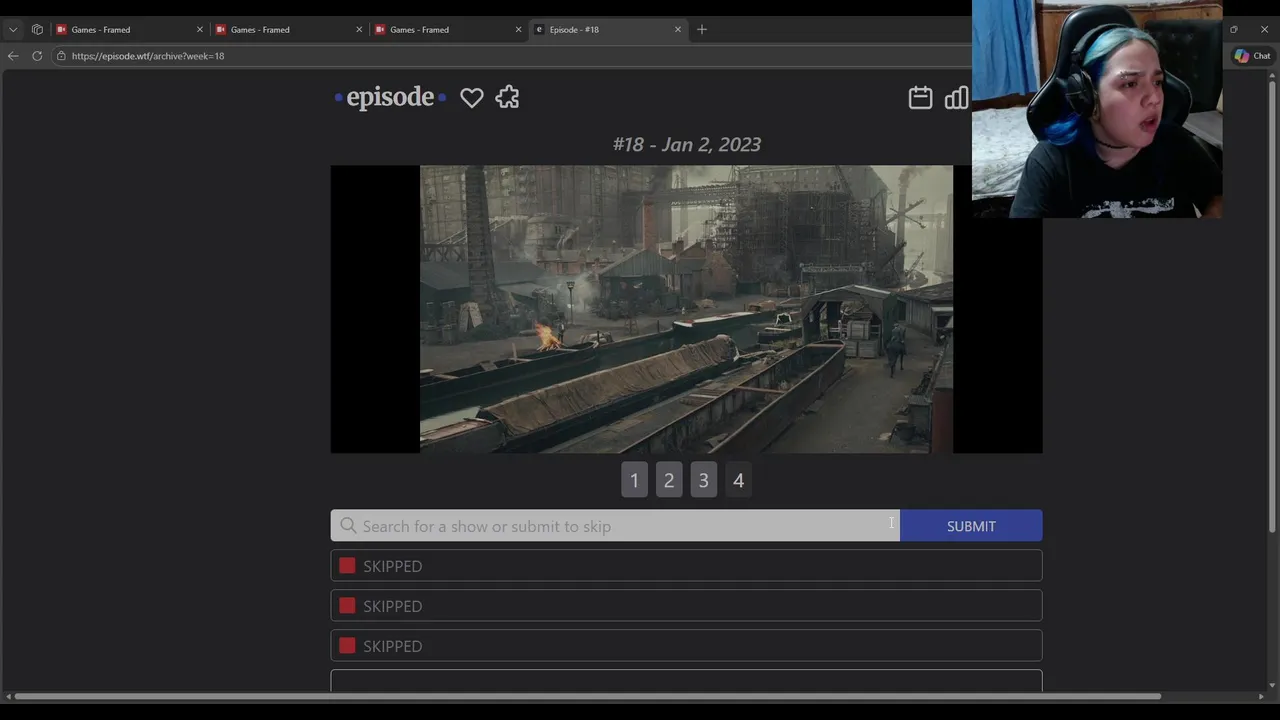Click the episode logo
This screenshot has height=720, width=1280.
(x=390, y=97)
